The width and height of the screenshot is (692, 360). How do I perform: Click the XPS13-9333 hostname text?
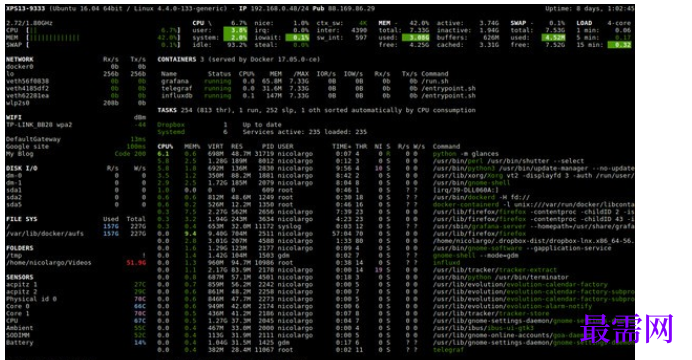point(26,8)
